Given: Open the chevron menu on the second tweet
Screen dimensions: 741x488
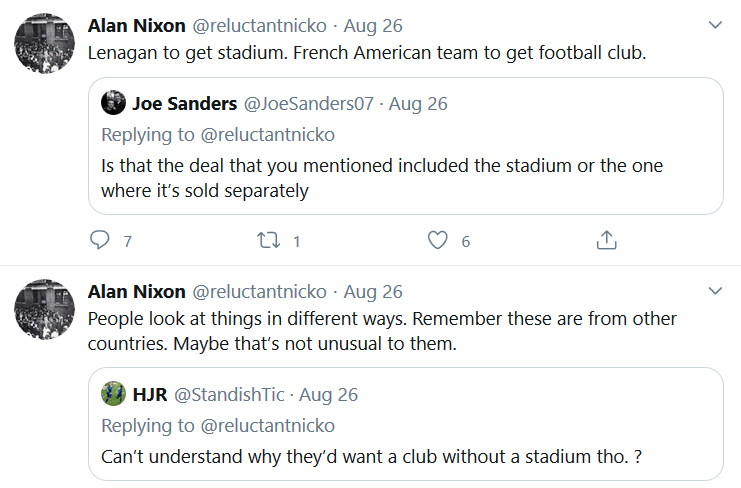Looking at the screenshot, I should pyautogui.click(x=716, y=291).
